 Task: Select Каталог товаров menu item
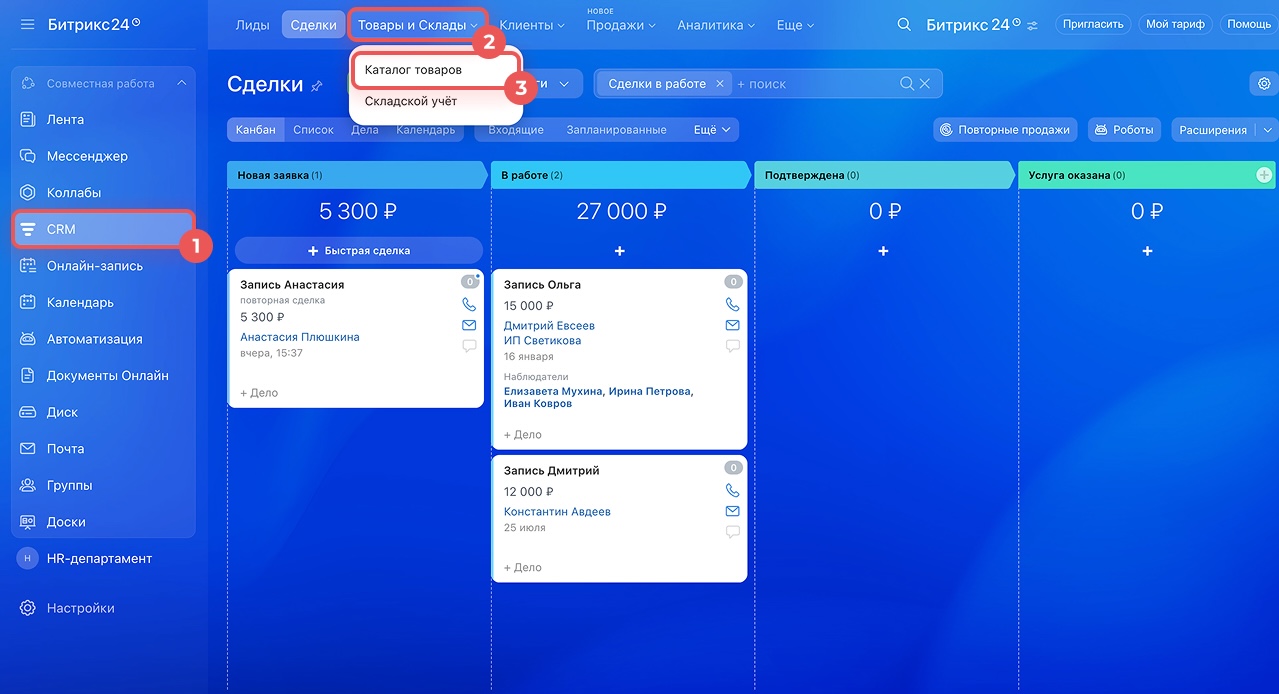point(413,71)
